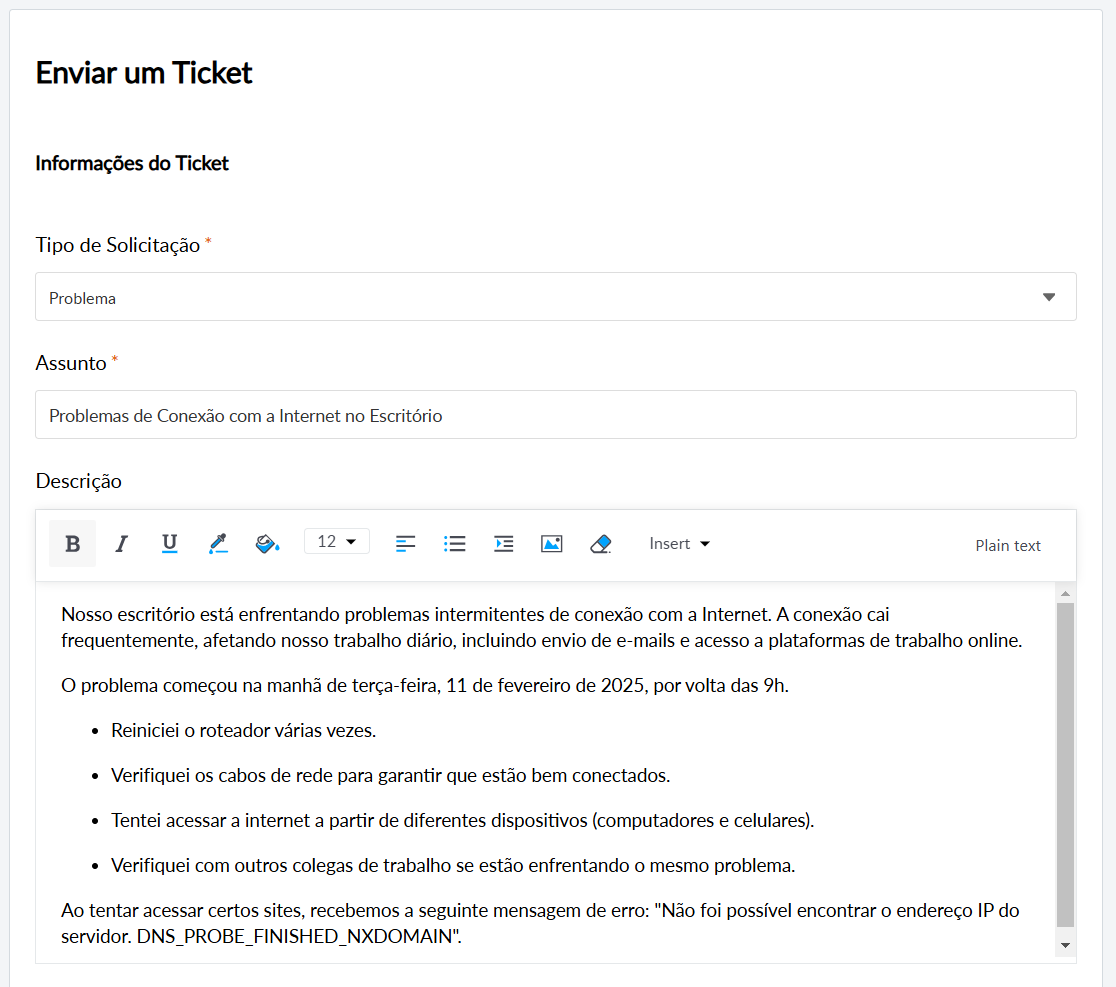
Task: Click the line 'Tentei acessar a internet'
Action: click(463, 820)
